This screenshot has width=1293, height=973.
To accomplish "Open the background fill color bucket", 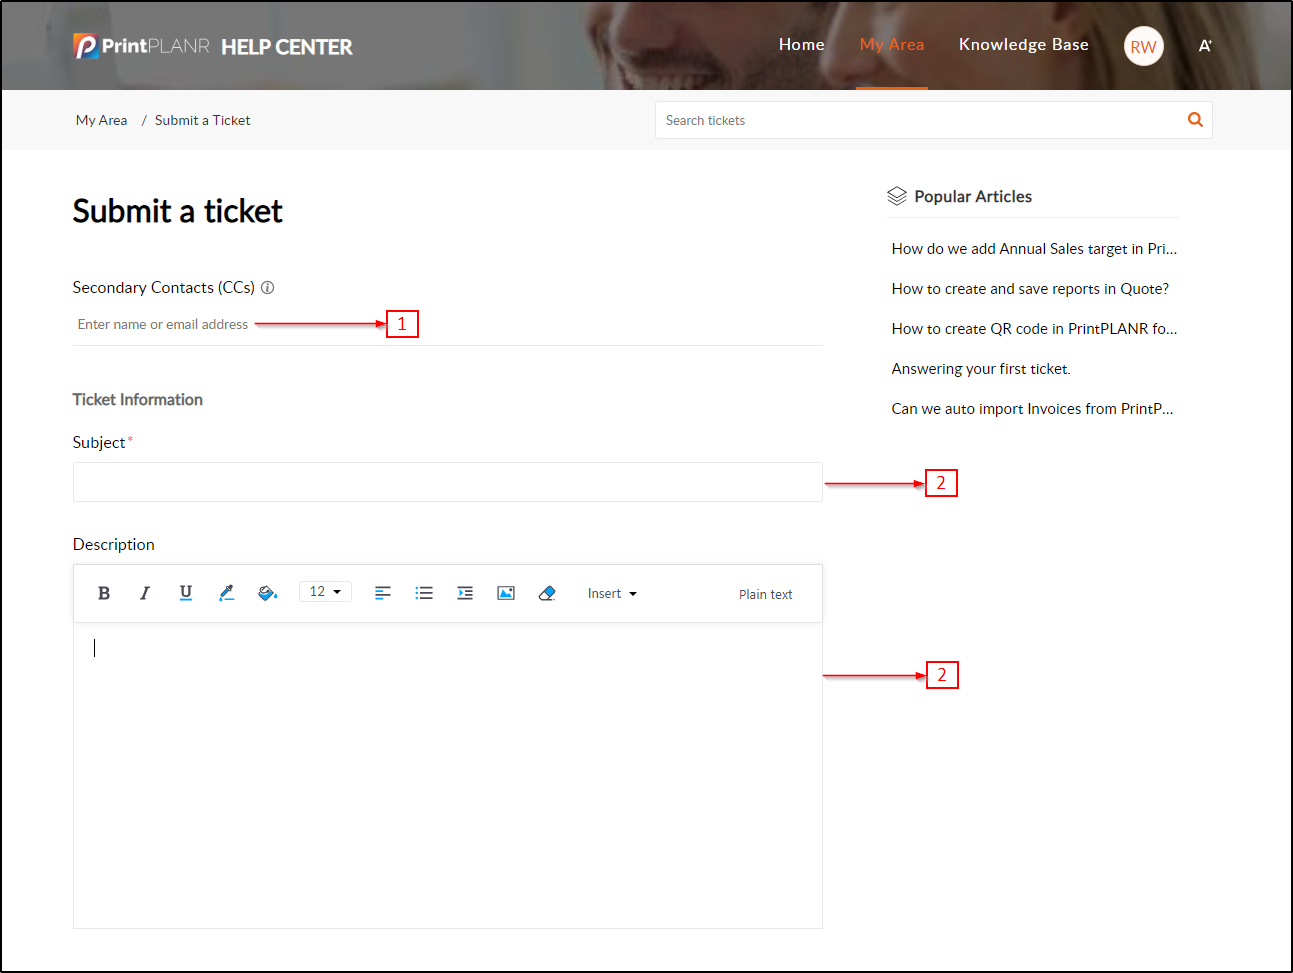I will pos(267,593).
